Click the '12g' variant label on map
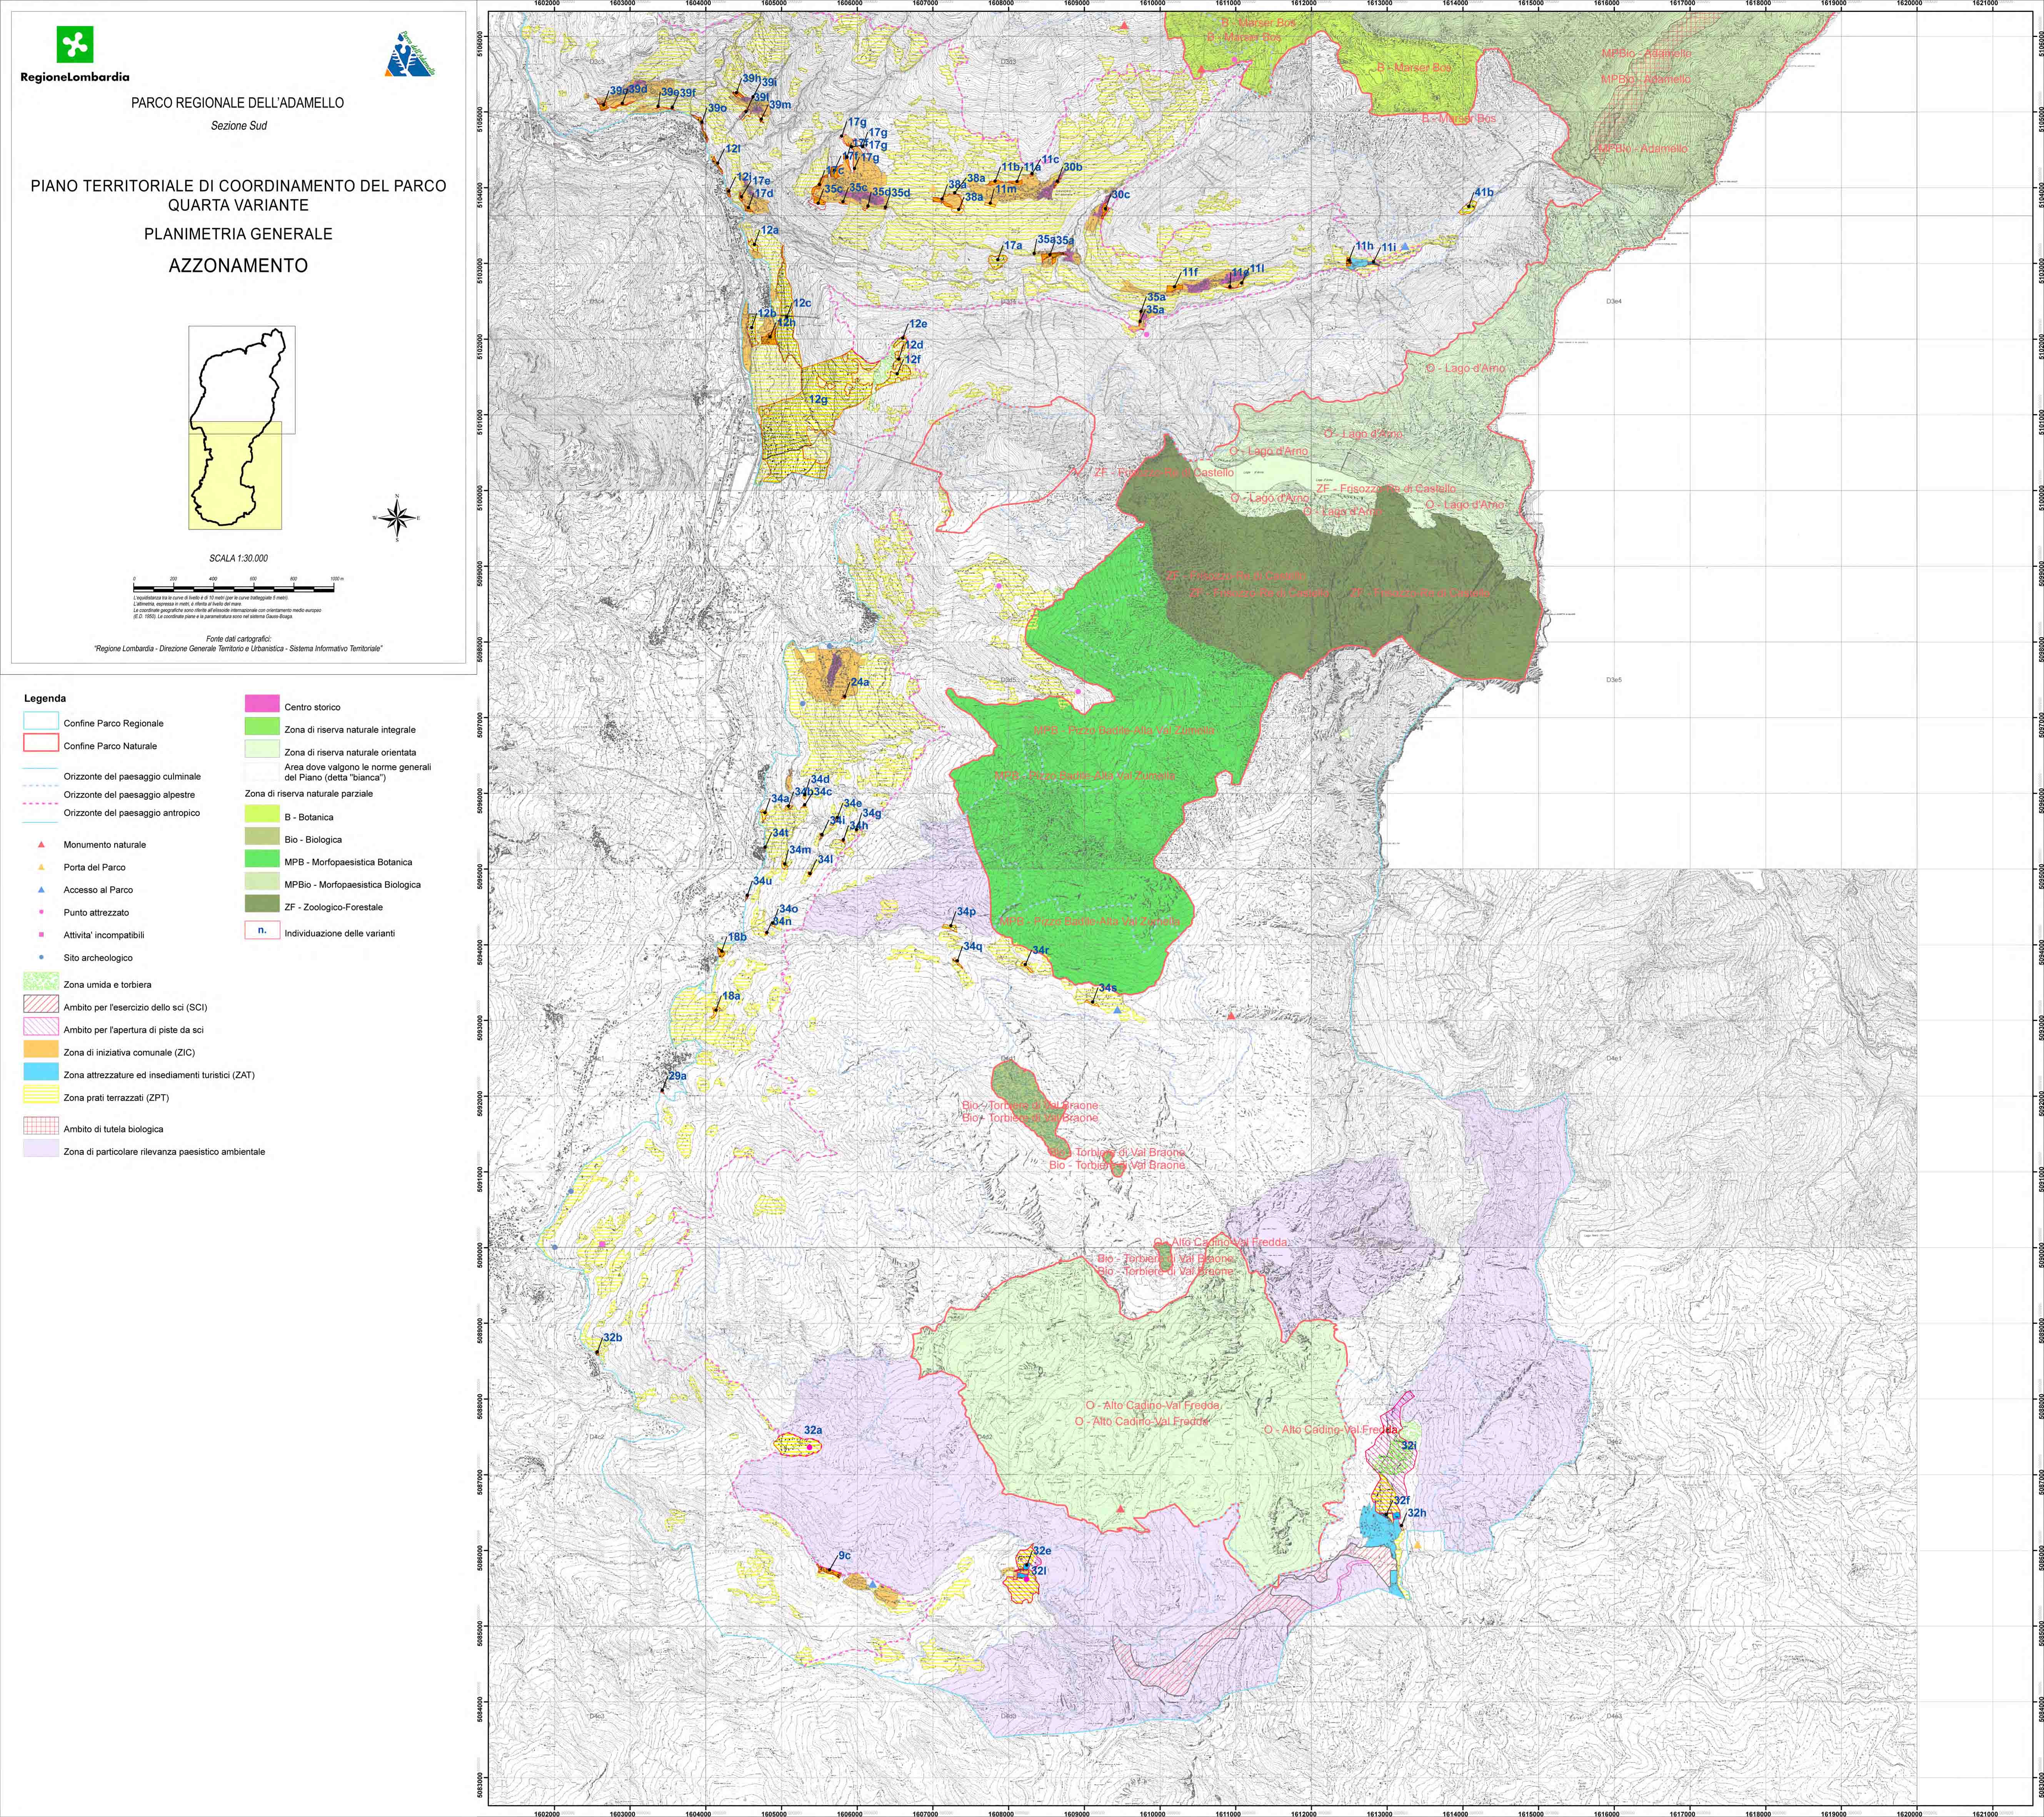 coord(818,399)
